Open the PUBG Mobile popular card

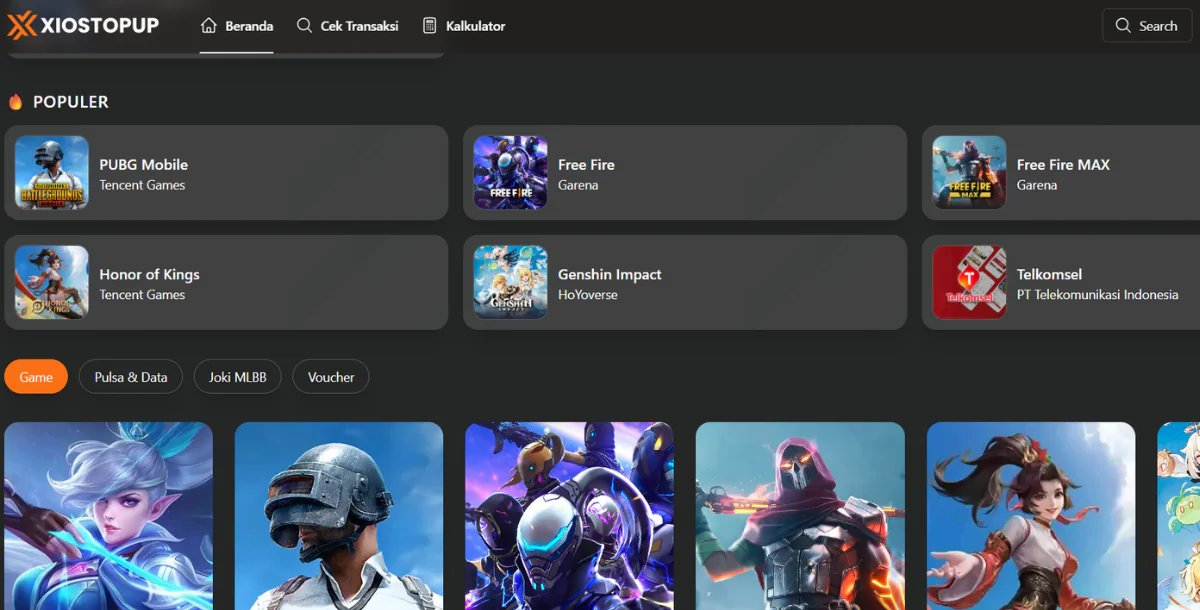(226, 173)
